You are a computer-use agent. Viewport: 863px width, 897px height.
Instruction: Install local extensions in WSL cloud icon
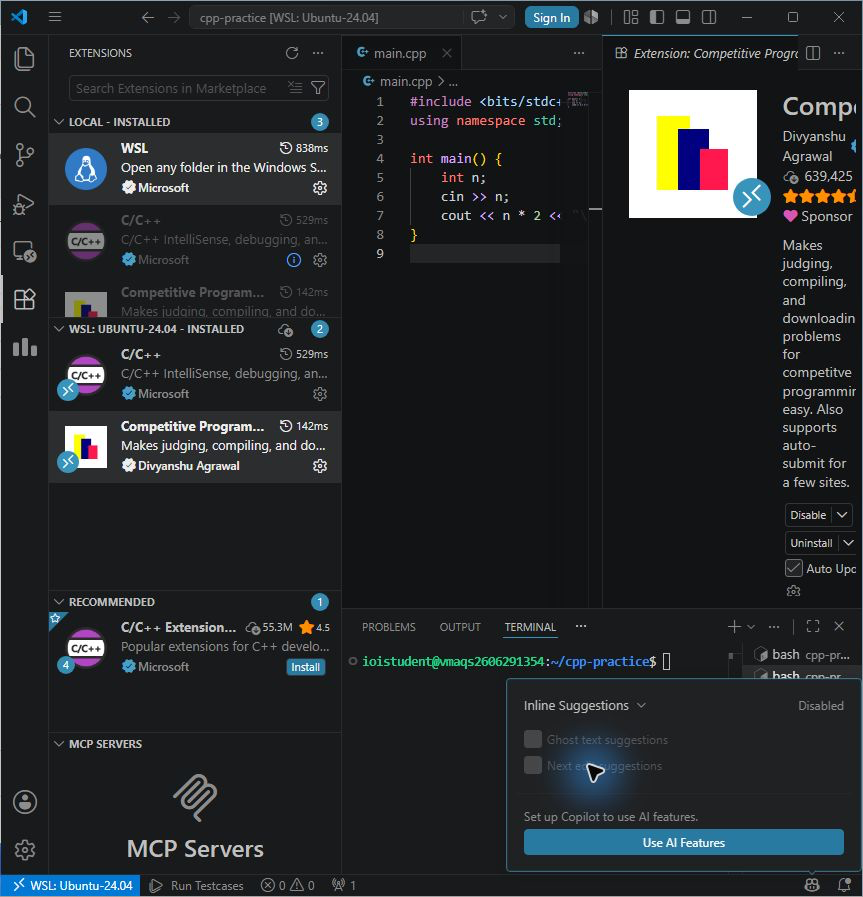tap(285, 330)
